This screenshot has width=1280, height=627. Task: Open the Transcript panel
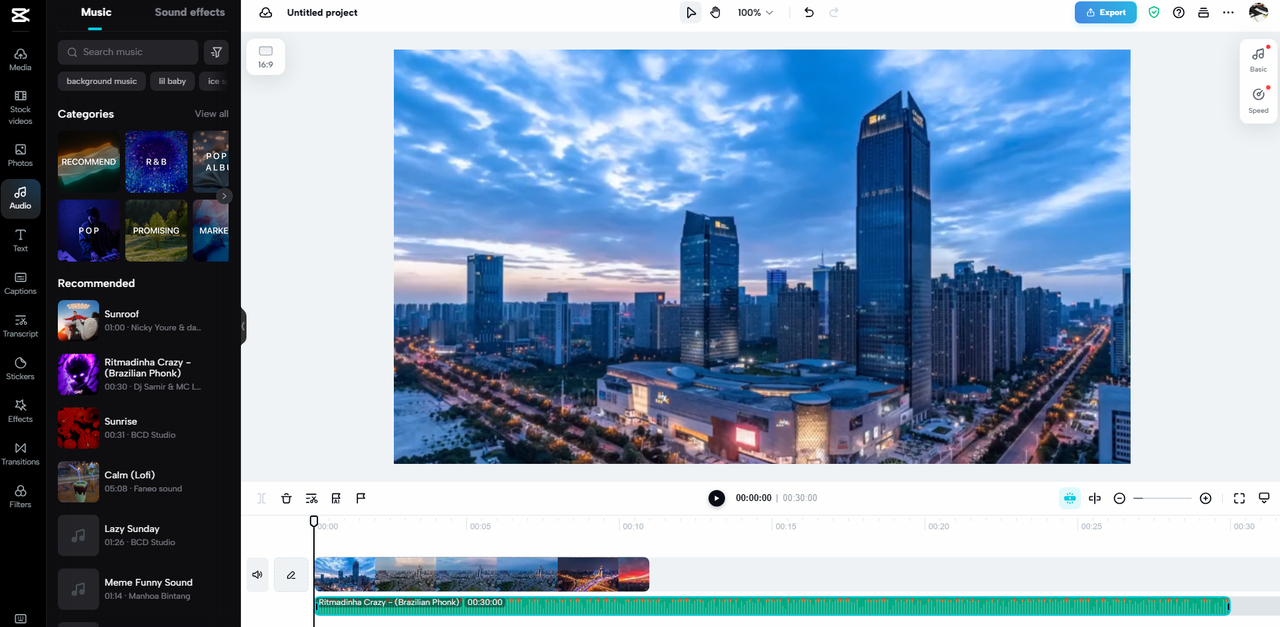[20, 326]
